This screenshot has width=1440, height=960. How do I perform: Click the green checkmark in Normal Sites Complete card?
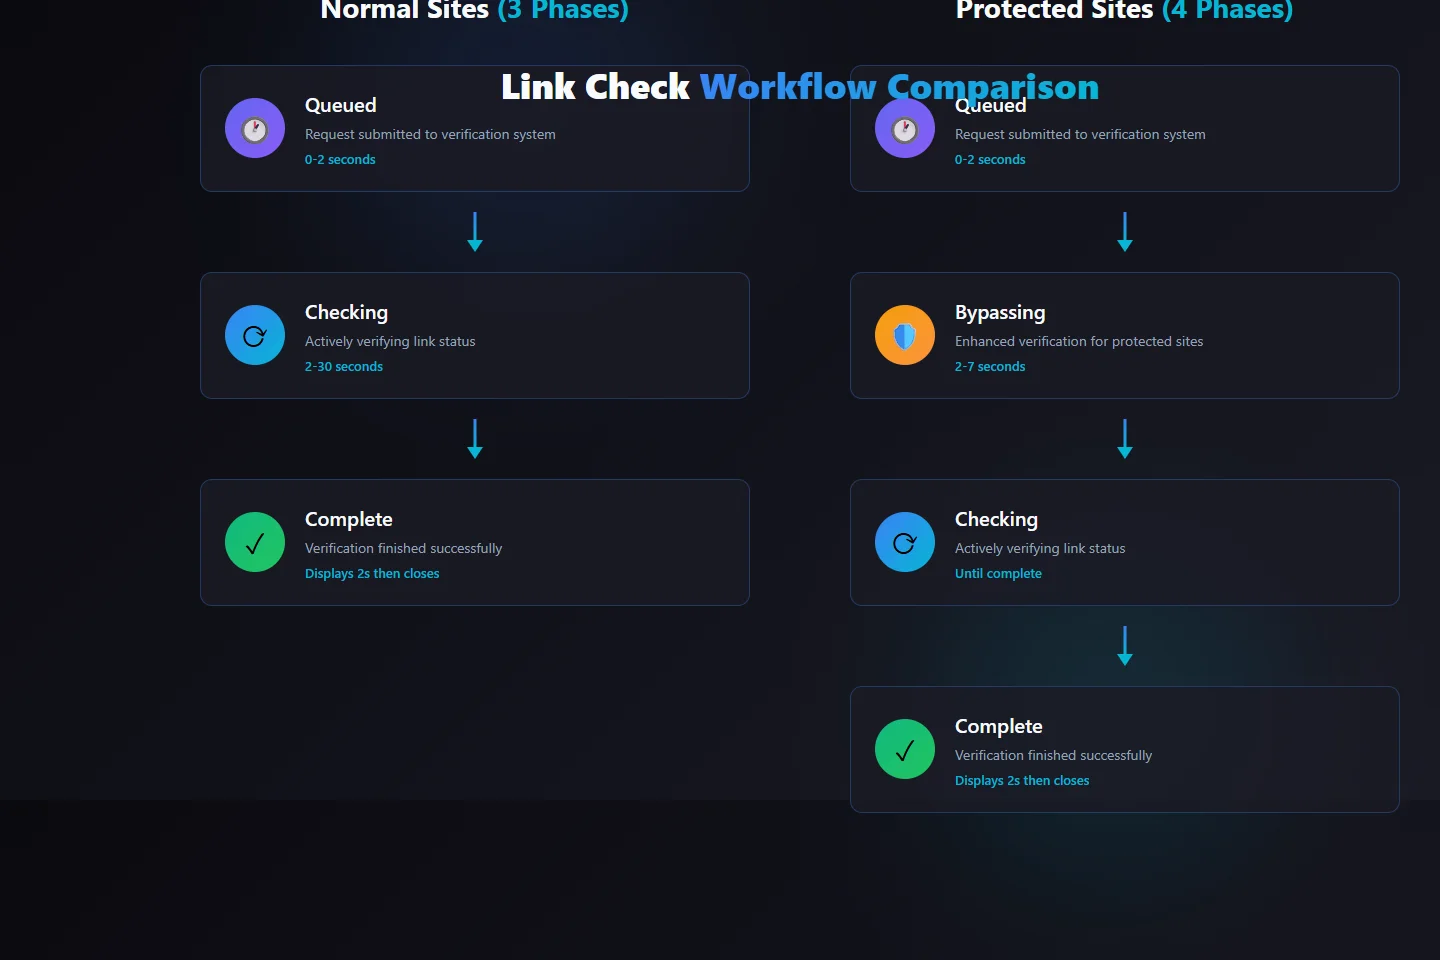click(x=254, y=542)
